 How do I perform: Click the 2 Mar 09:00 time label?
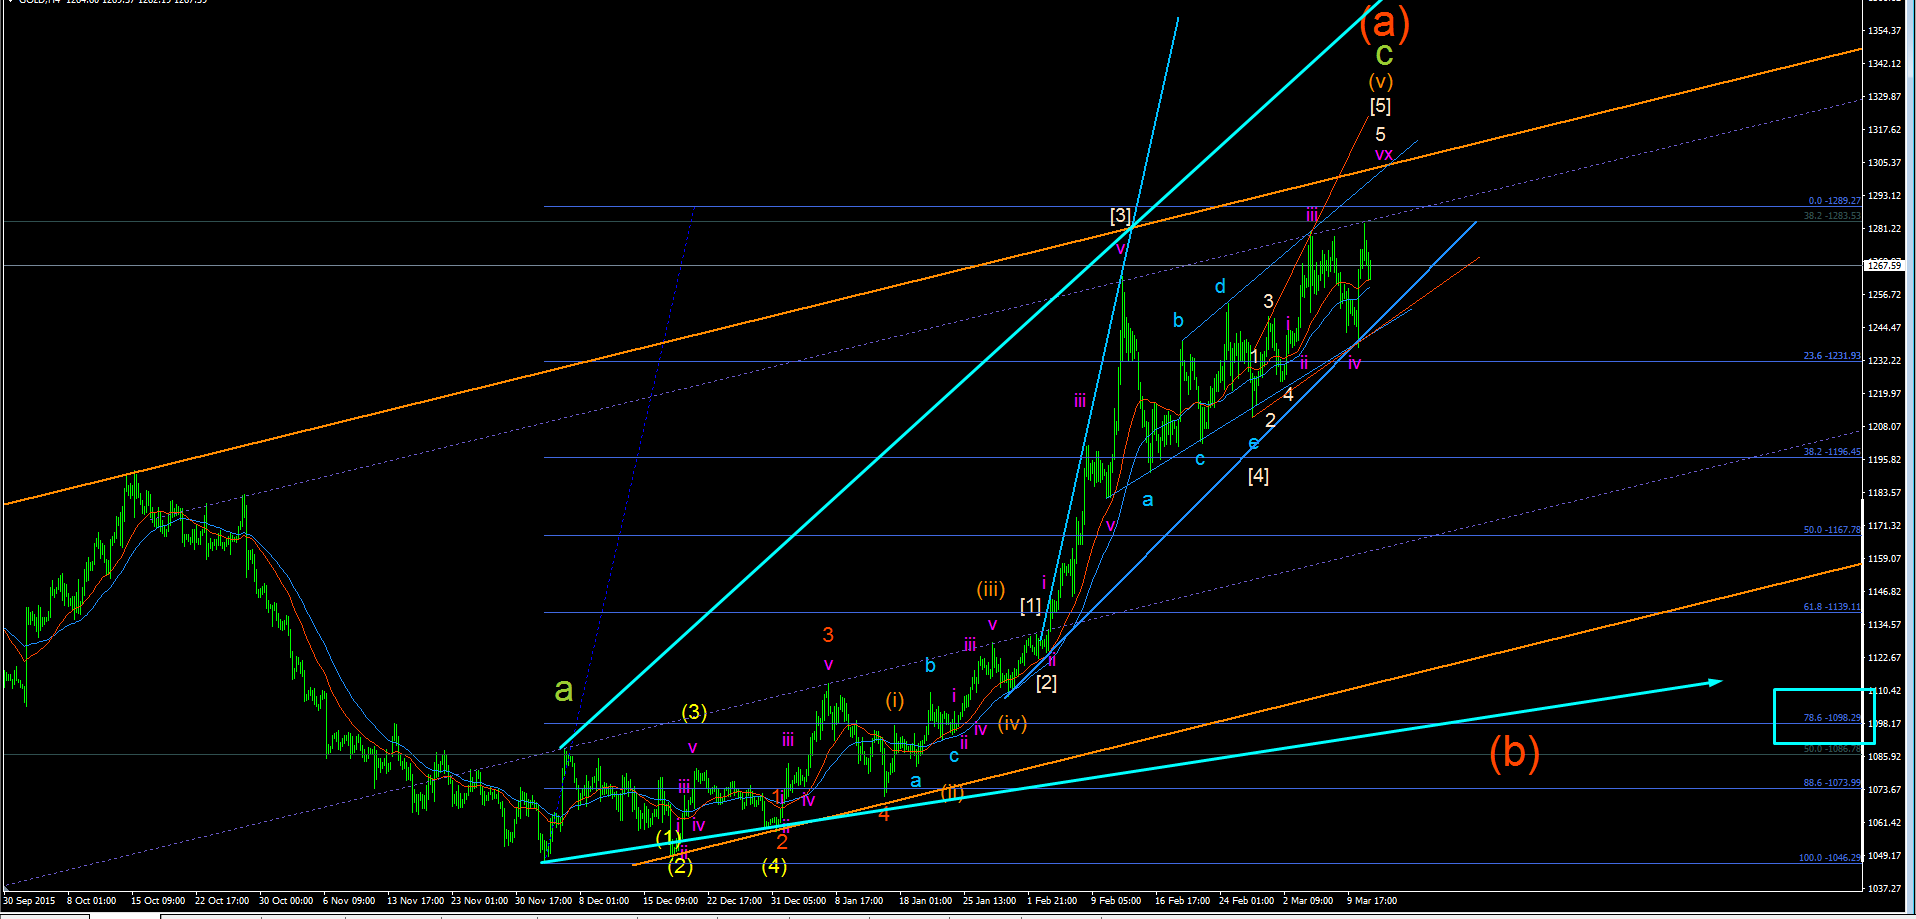coord(1308,901)
